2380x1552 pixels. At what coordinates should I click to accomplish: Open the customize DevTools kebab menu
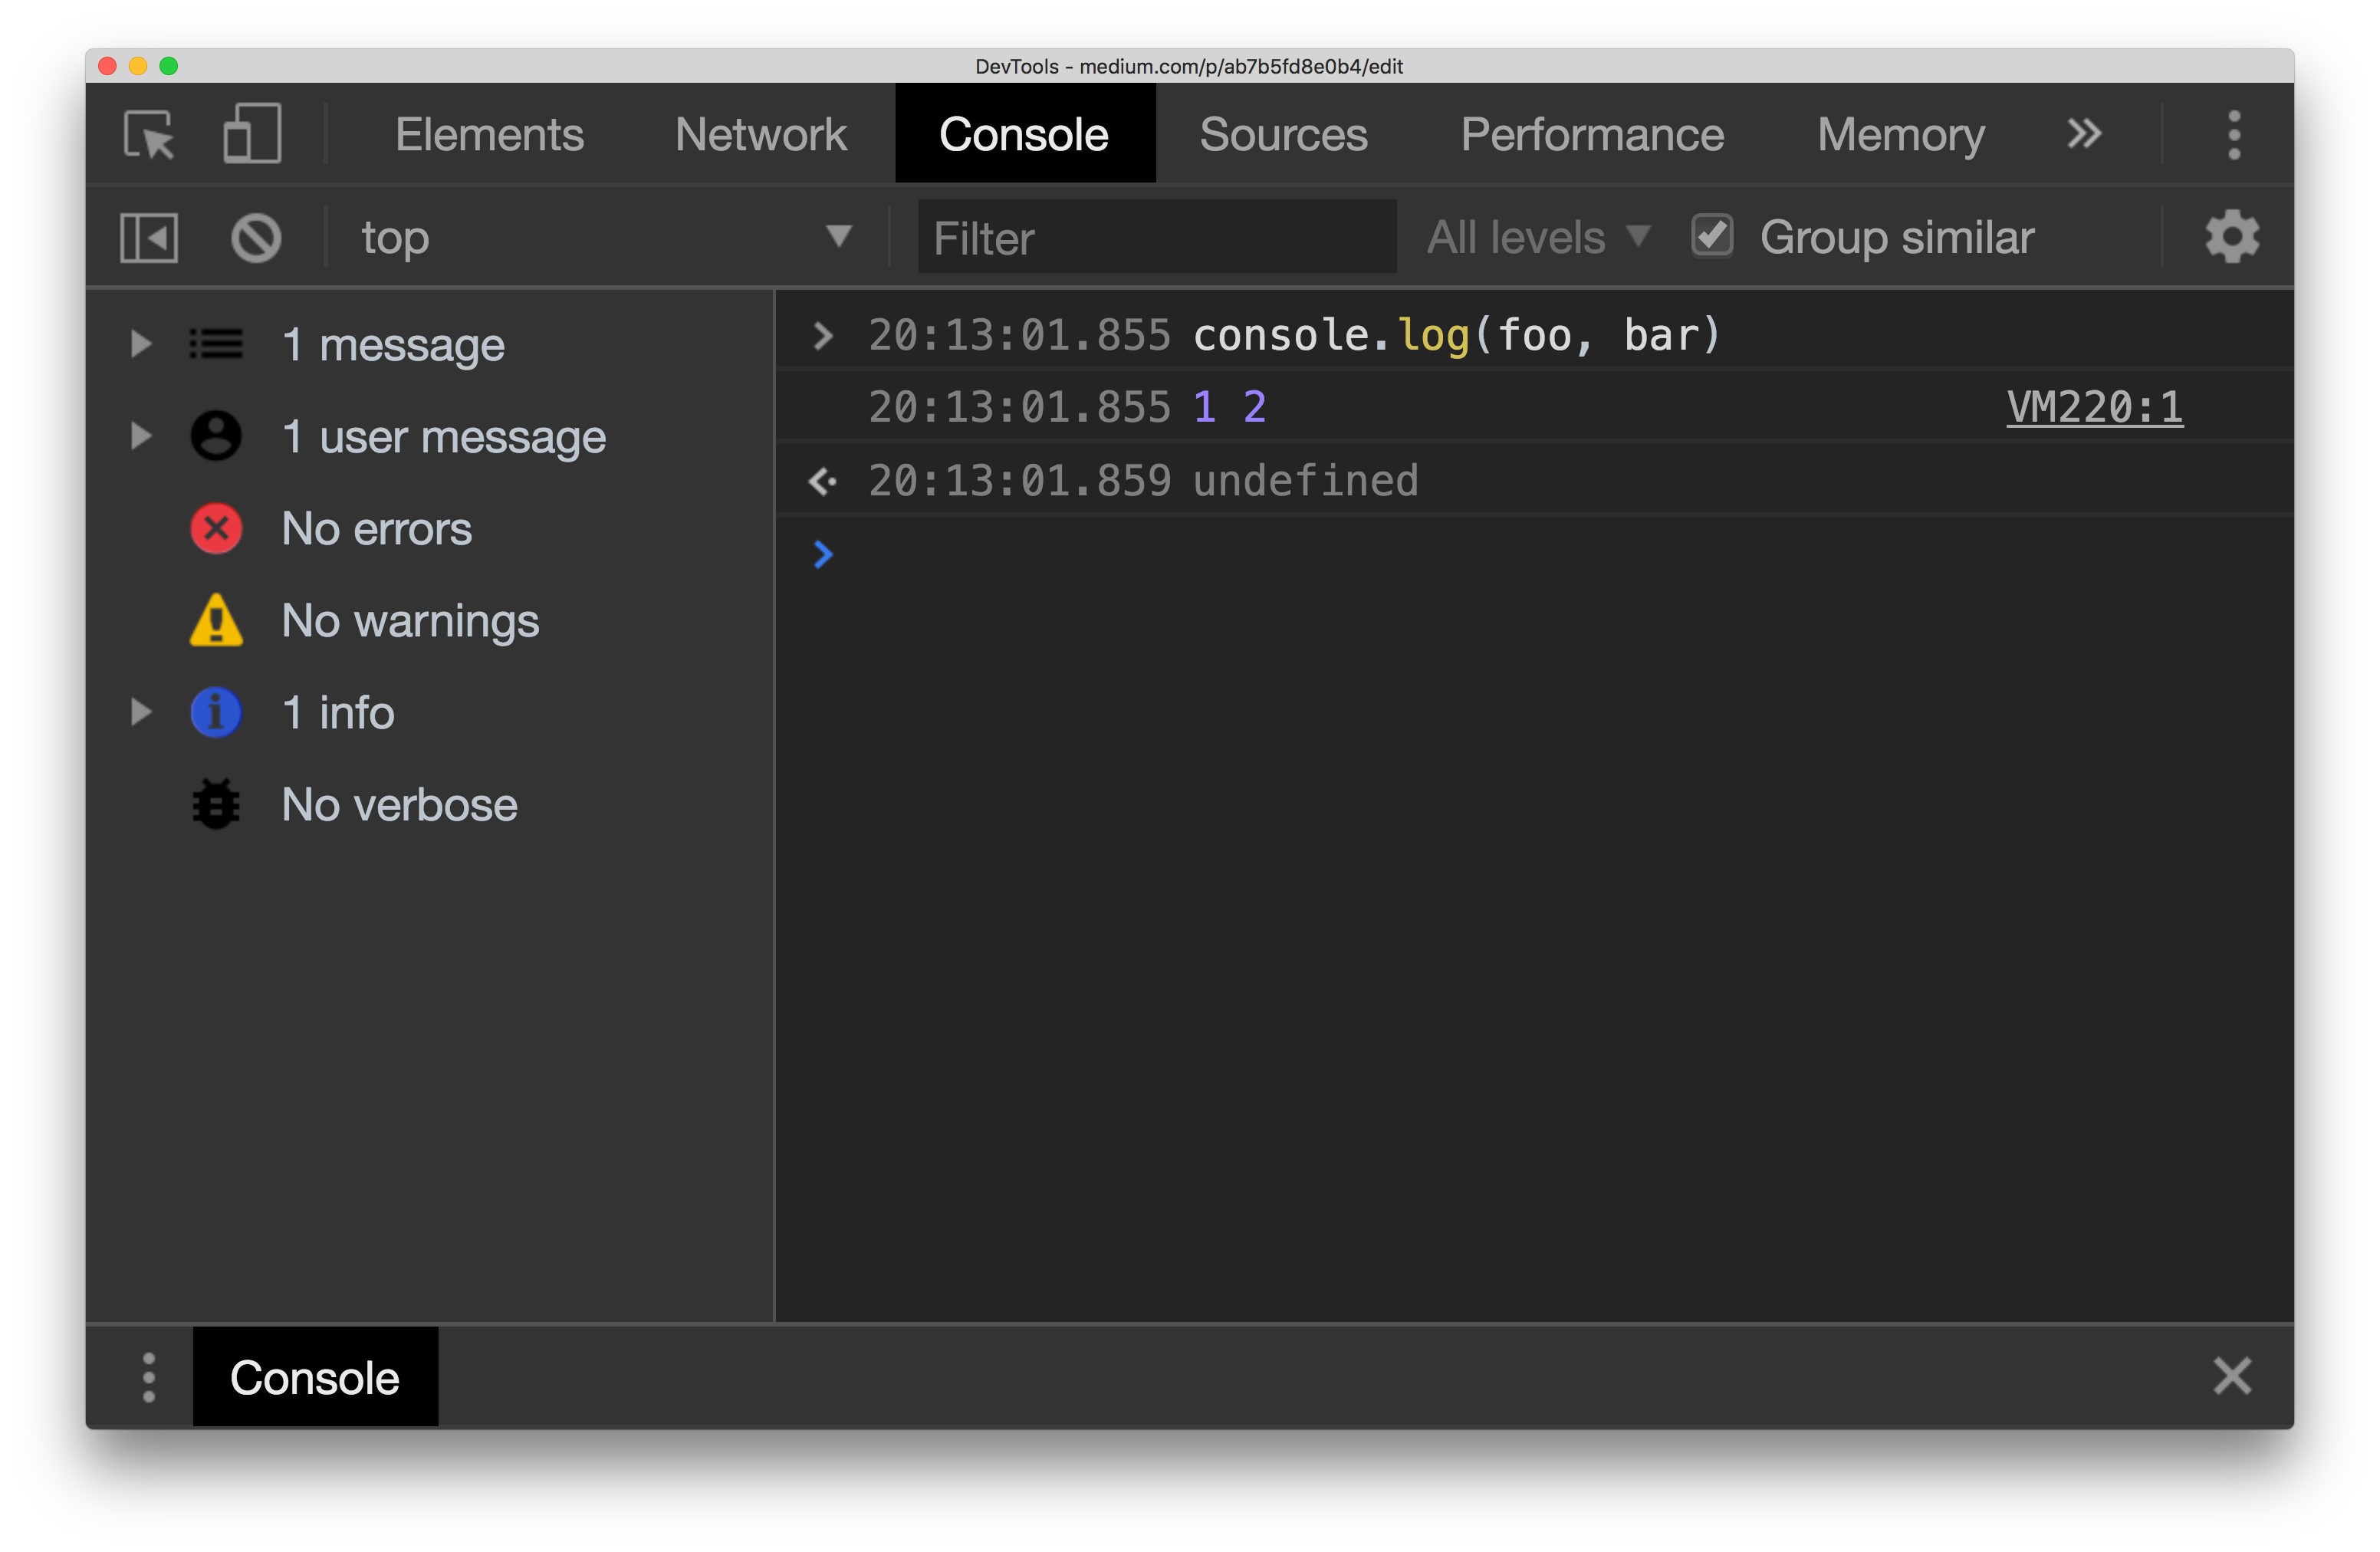pyautogui.click(x=2235, y=133)
